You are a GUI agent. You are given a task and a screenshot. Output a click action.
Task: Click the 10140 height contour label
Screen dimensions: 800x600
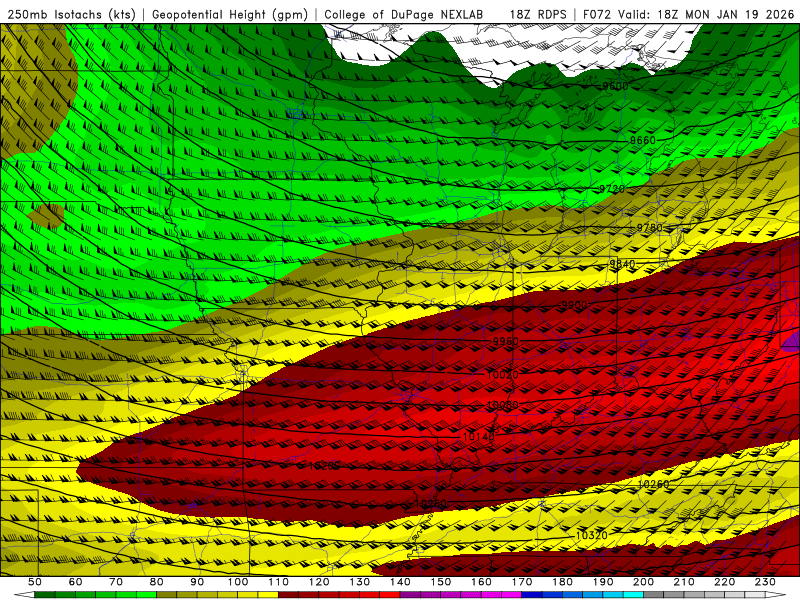click(x=479, y=437)
